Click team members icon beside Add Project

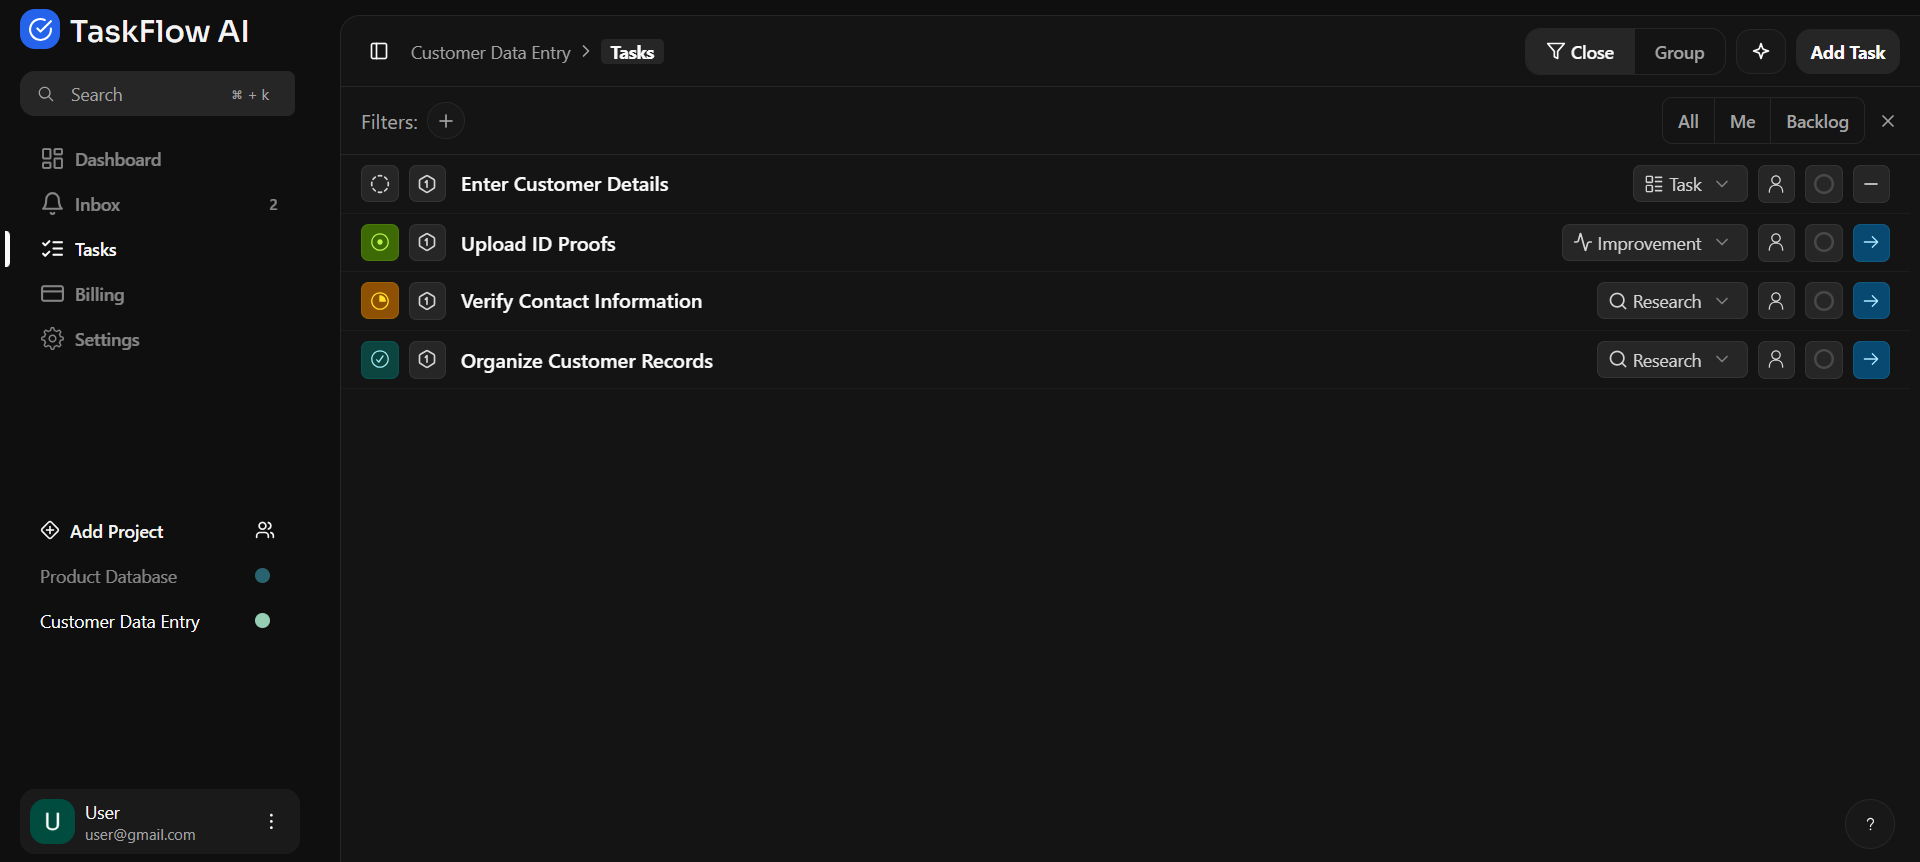[x=264, y=531]
